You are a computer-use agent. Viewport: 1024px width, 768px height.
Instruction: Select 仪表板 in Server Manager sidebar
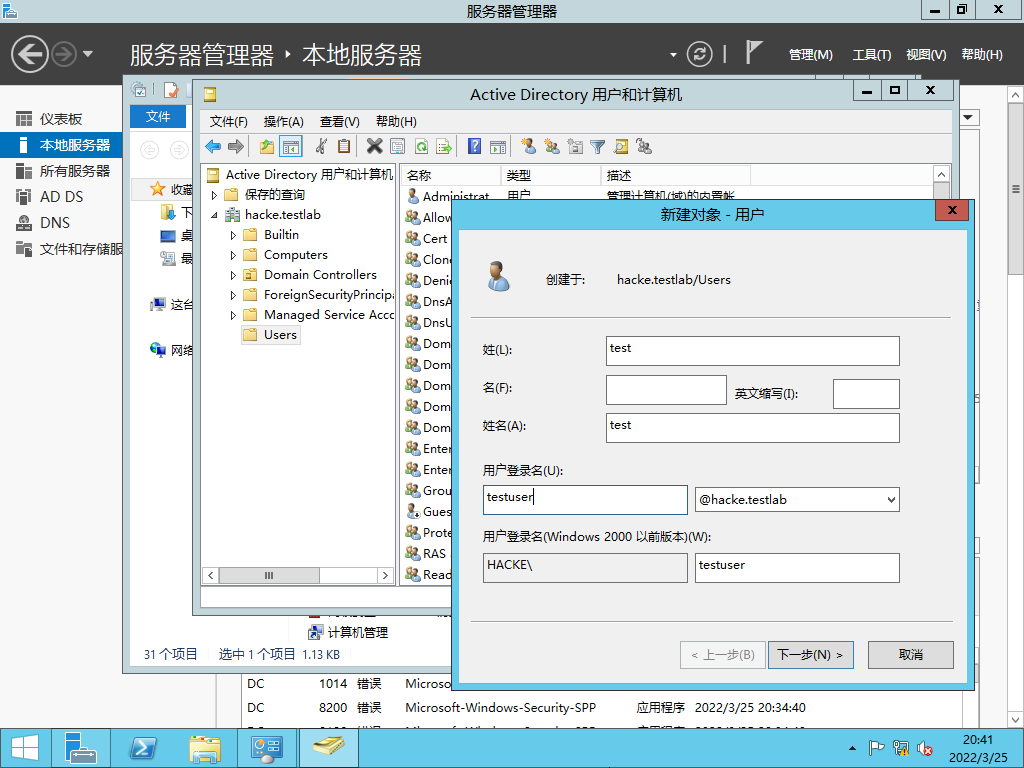[61, 119]
